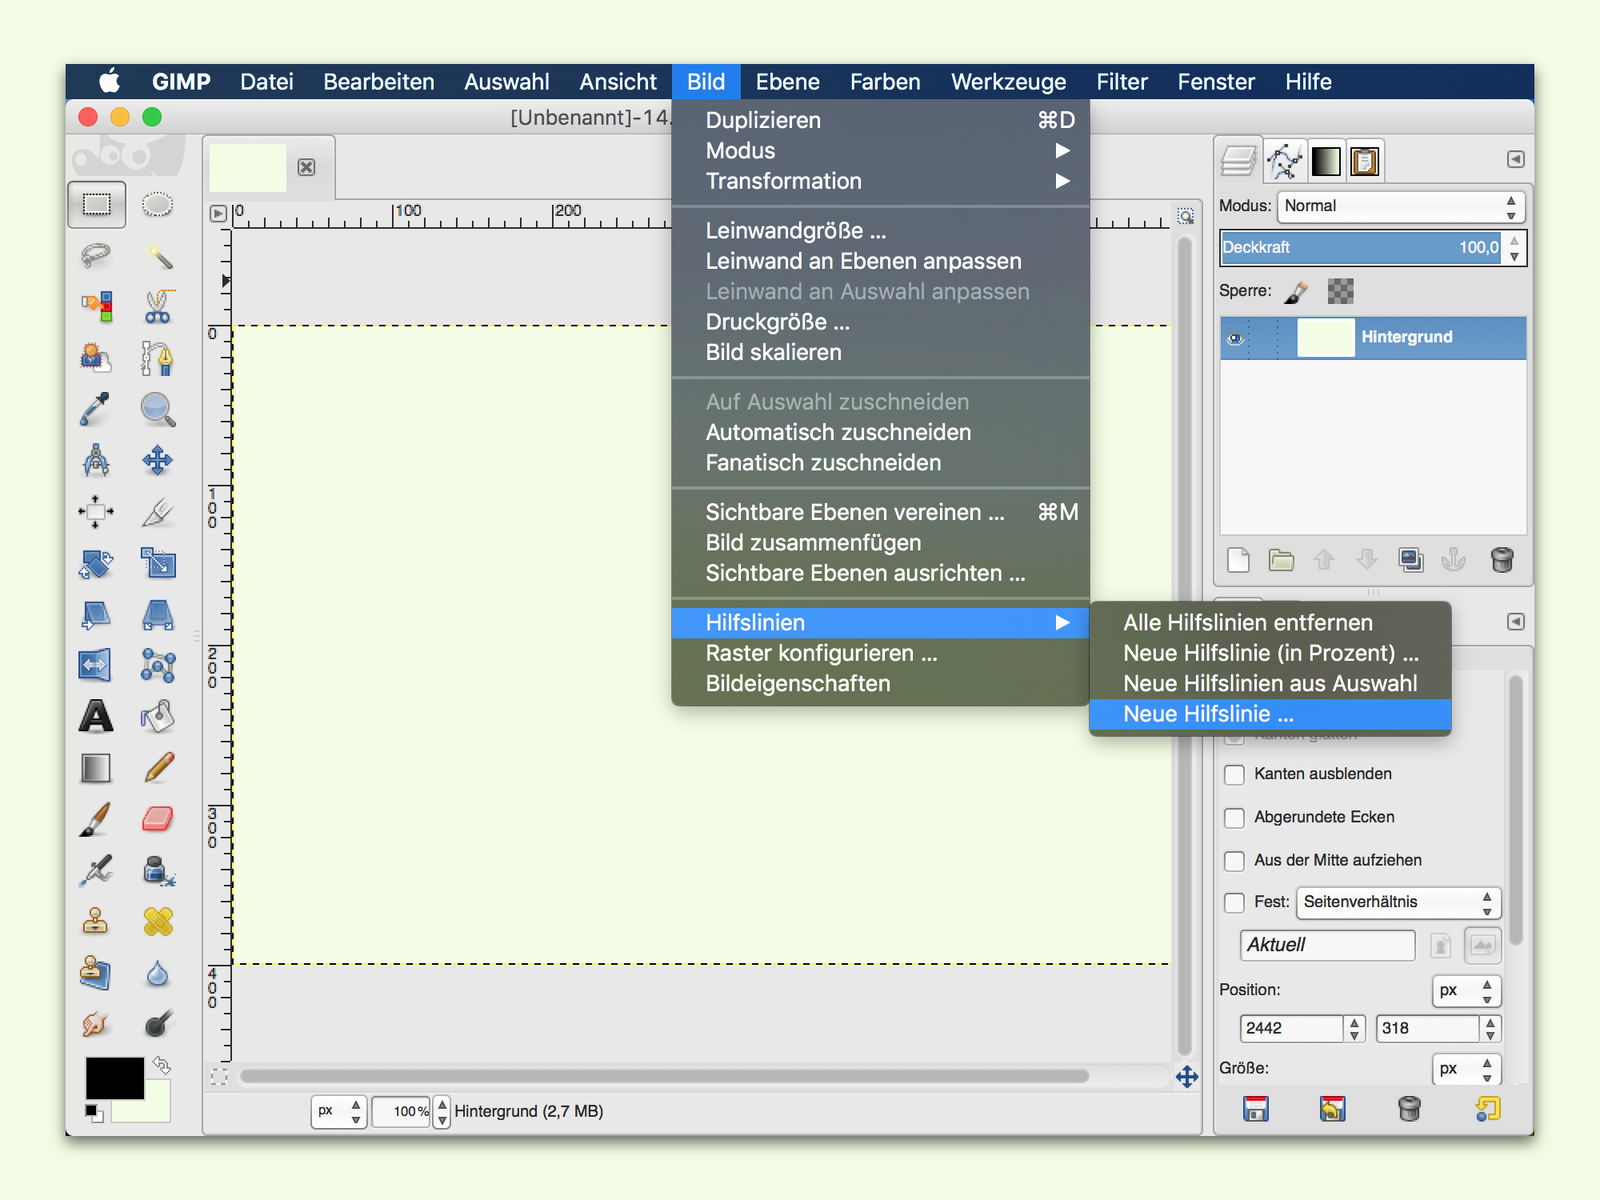Open status bar unit px dropdown
1600x1200 pixels.
click(340, 1112)
